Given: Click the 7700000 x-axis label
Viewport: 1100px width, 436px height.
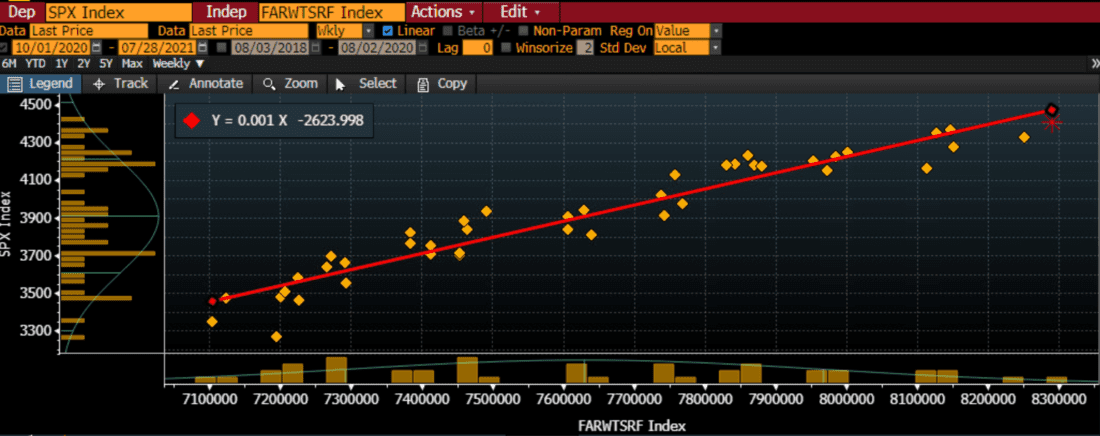Looking at the screenshot, I should (635, 399).
